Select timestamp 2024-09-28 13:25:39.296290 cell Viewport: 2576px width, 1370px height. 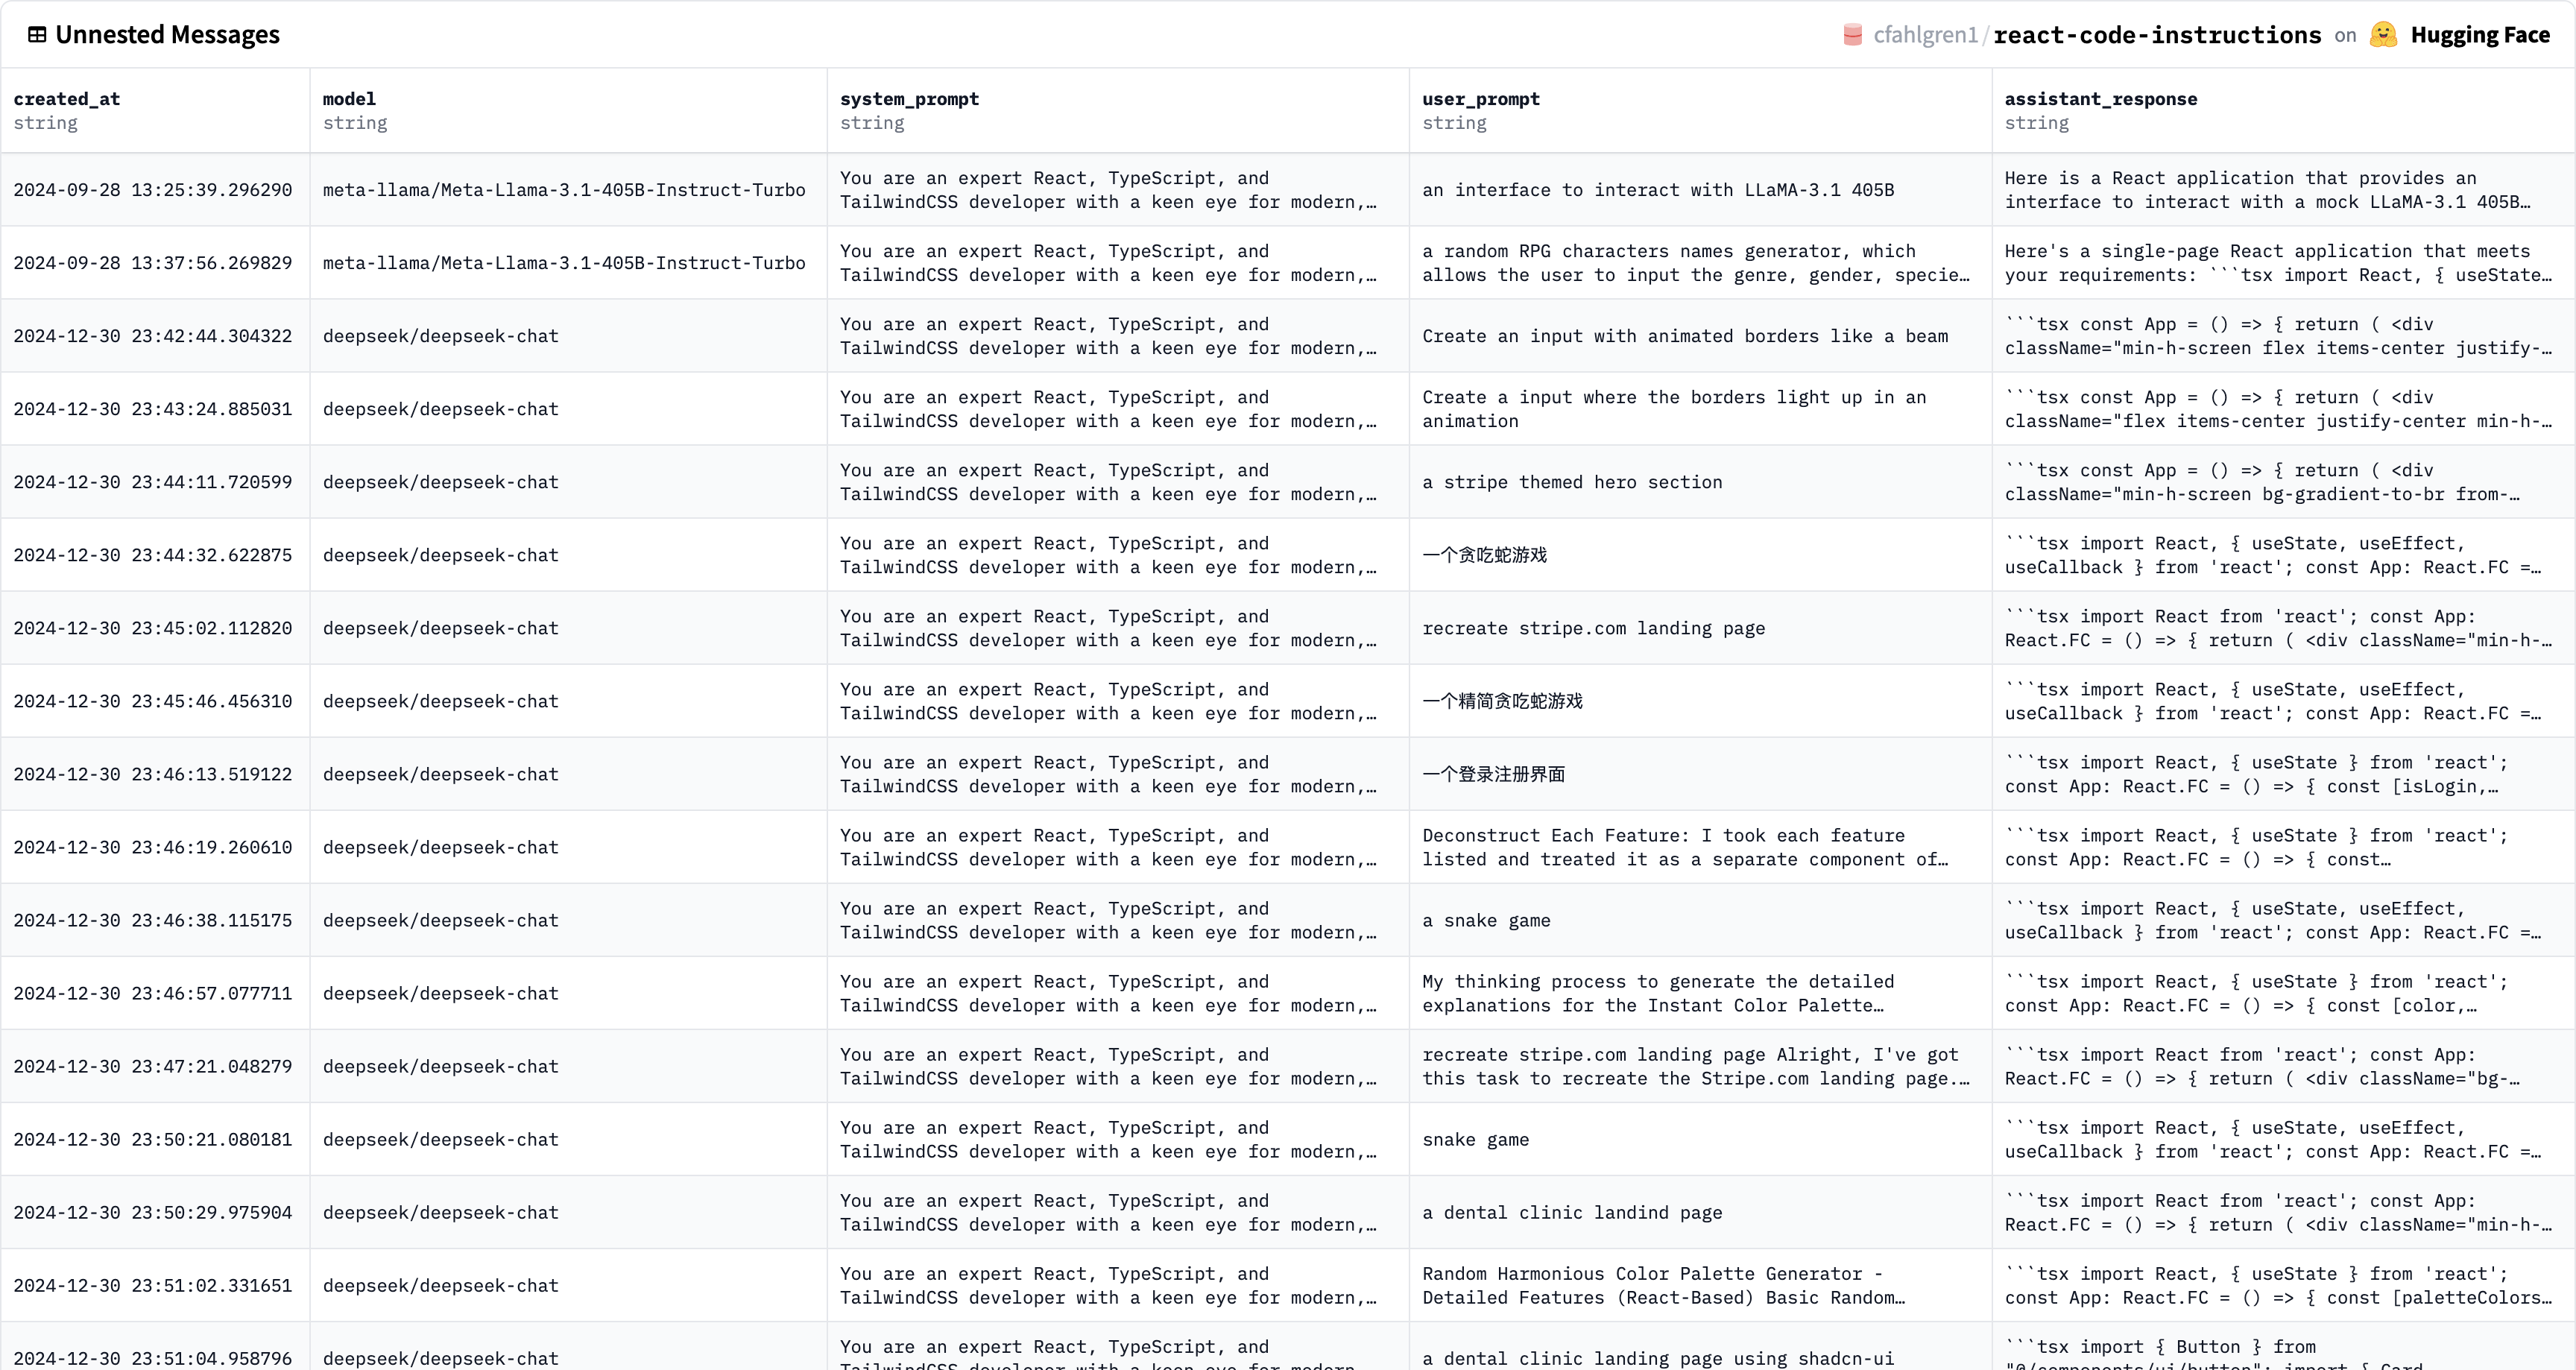(x=153, y=190)
